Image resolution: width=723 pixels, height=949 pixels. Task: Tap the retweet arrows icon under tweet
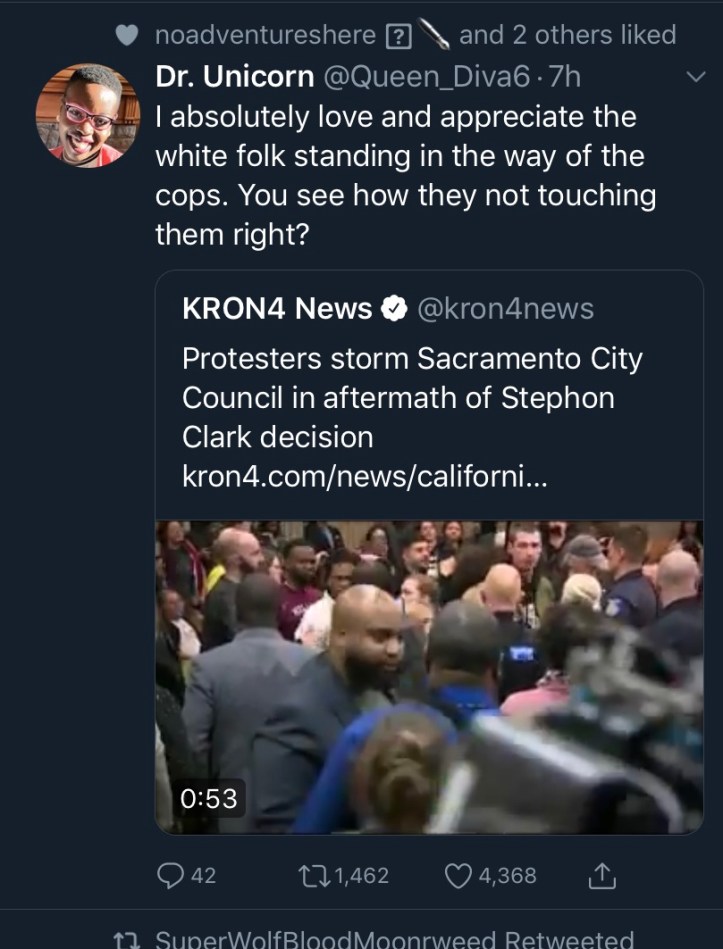coord(312,875)
